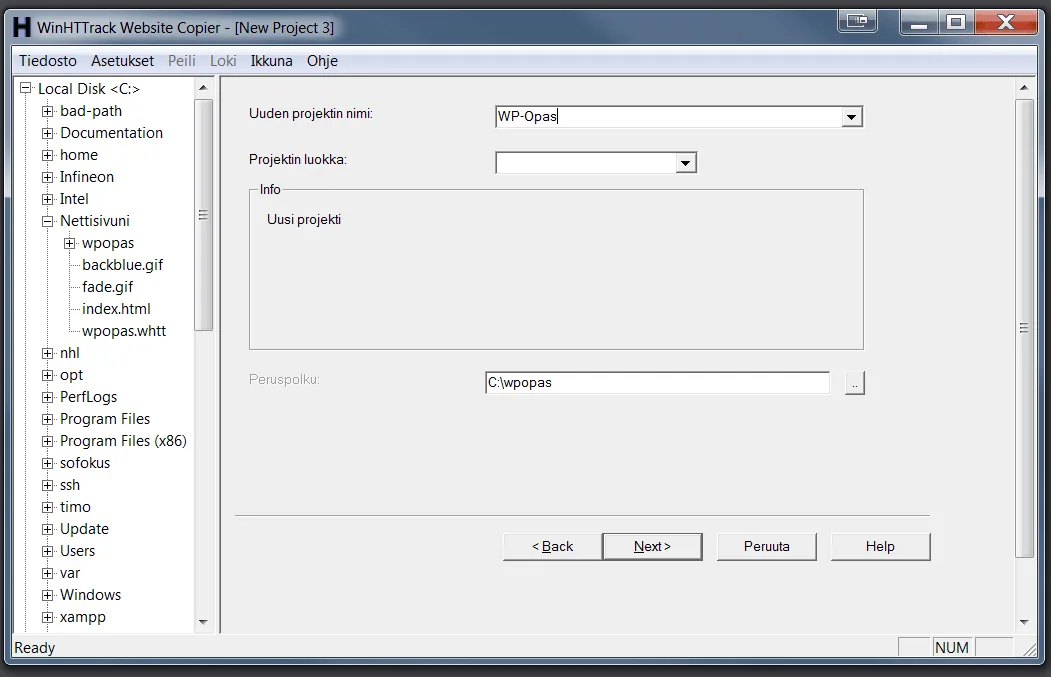
Task: Open the Tiedosto menu
Action: (48, 61)
